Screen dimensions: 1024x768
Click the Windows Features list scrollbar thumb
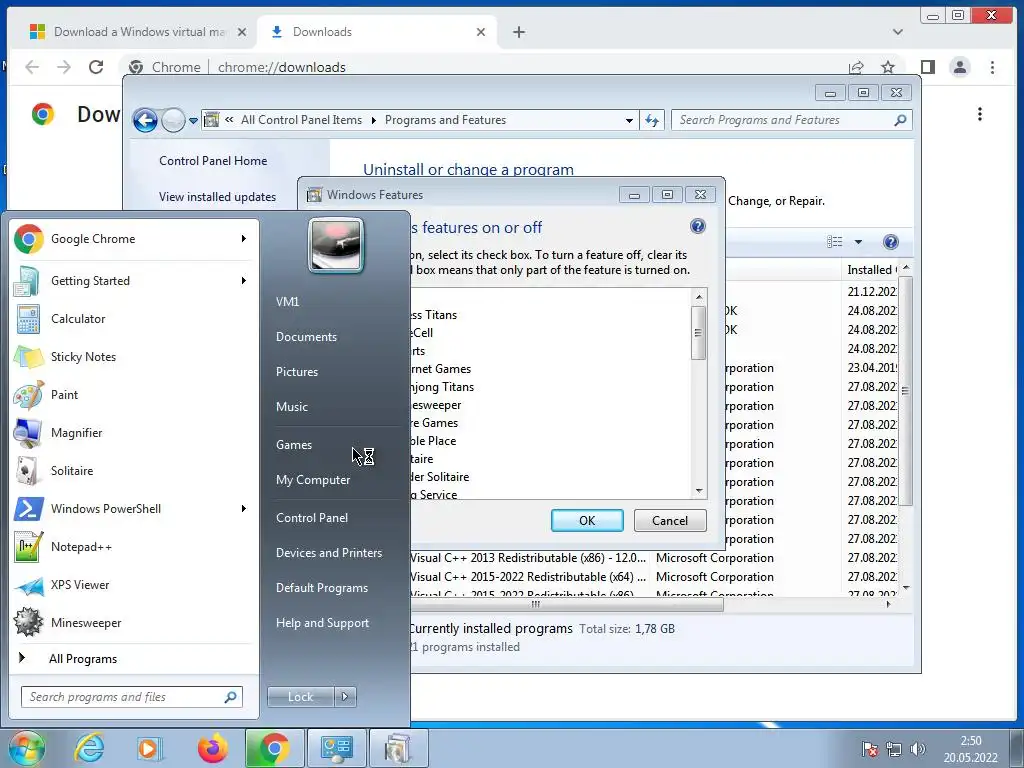tap(699, 332)
